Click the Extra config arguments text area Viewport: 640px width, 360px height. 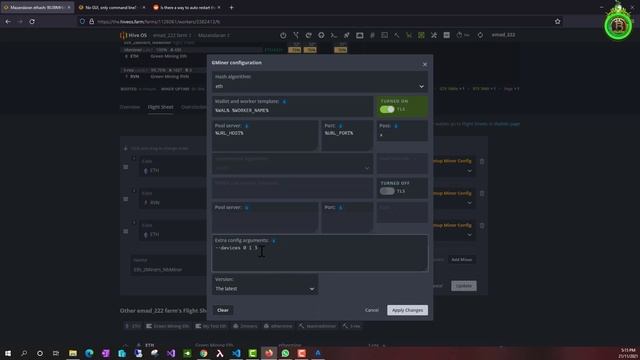[320, 253]
